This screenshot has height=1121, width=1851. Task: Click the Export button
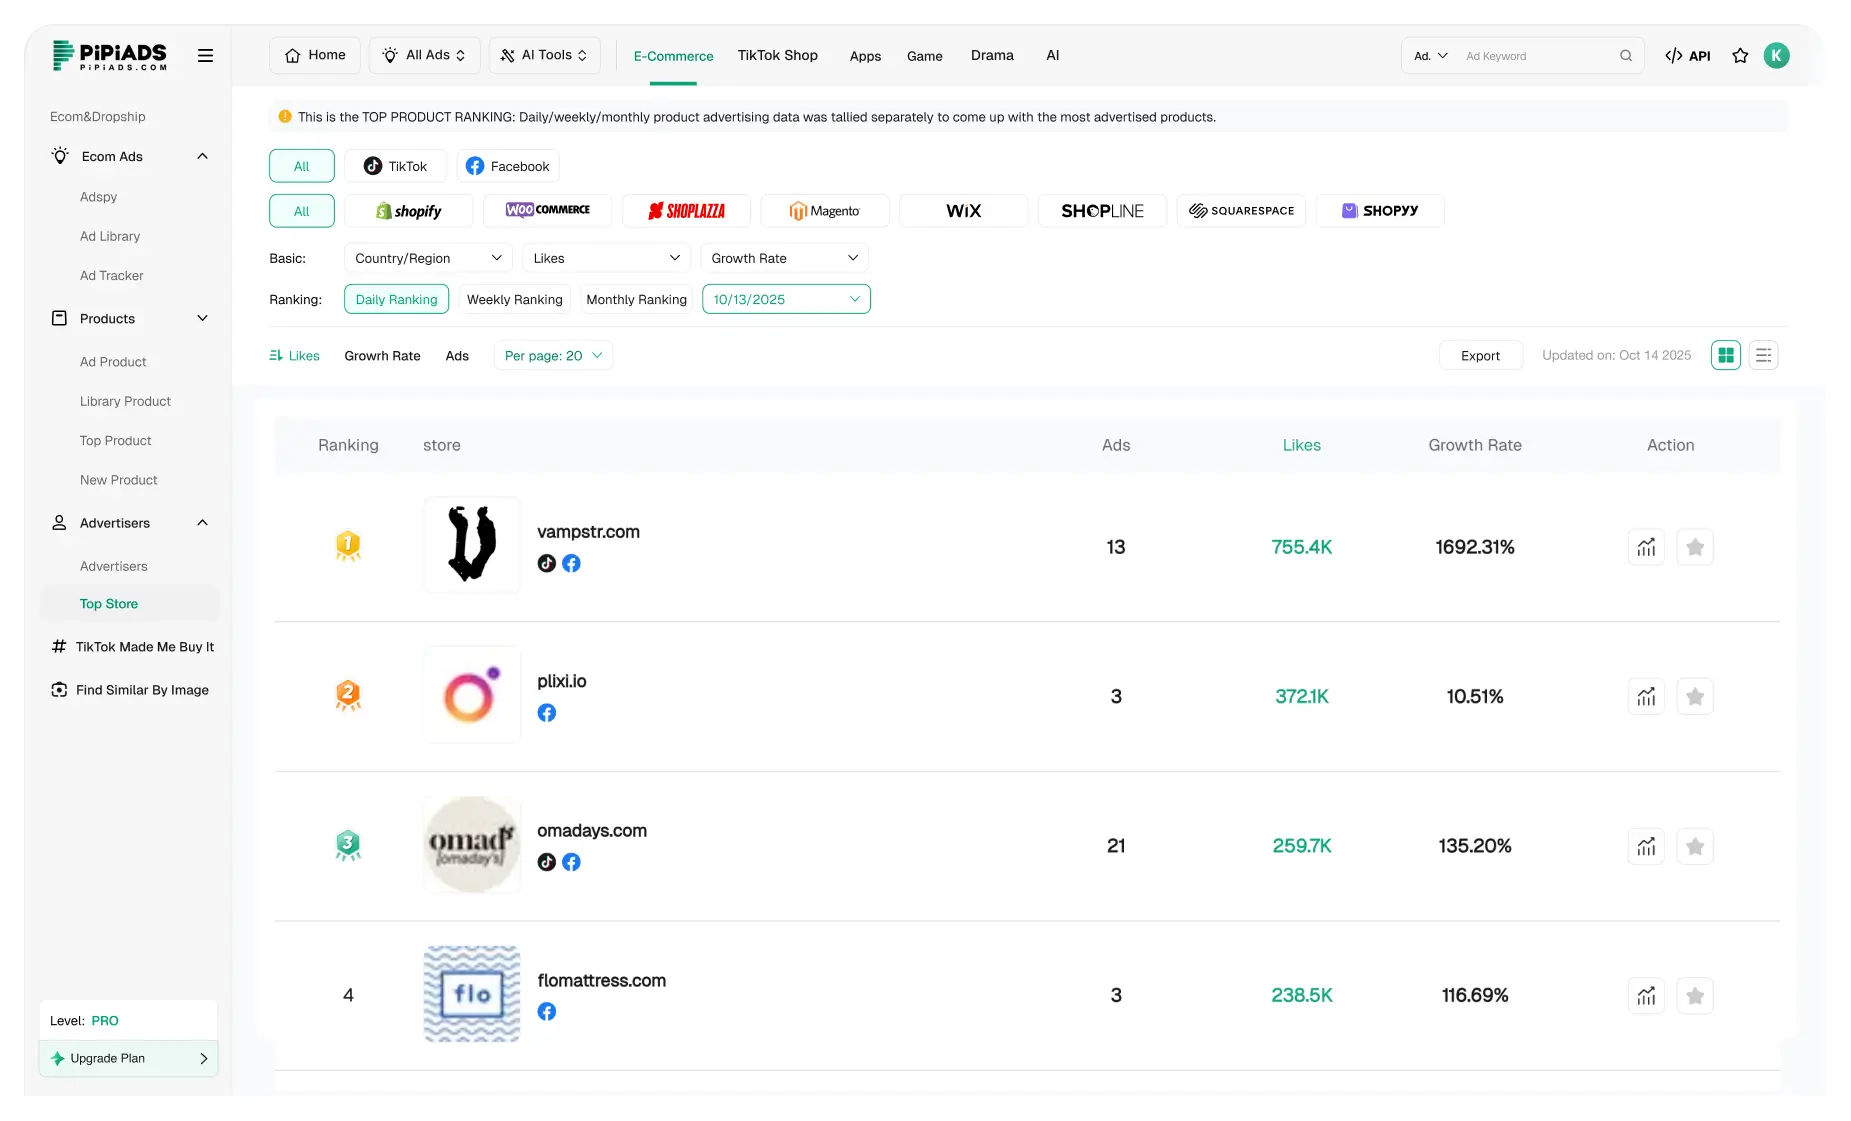click(1480, 356)
